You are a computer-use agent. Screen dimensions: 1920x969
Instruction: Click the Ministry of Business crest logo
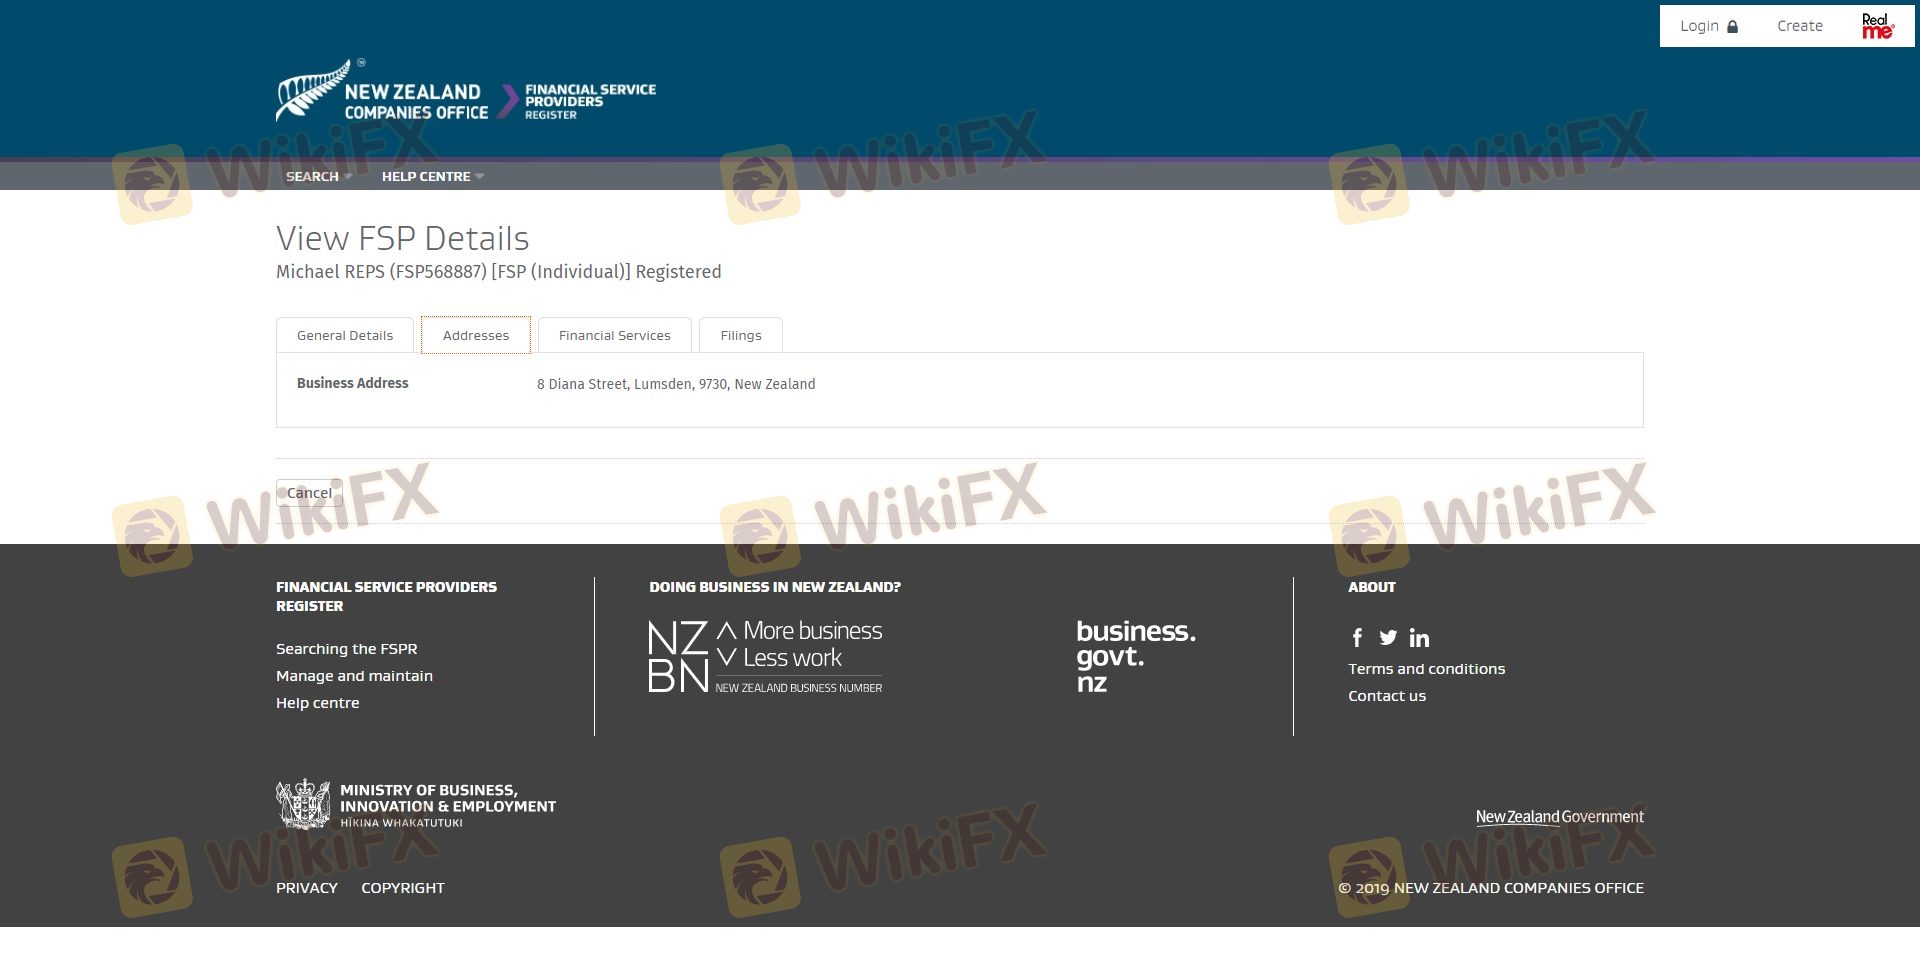point(304,804)
